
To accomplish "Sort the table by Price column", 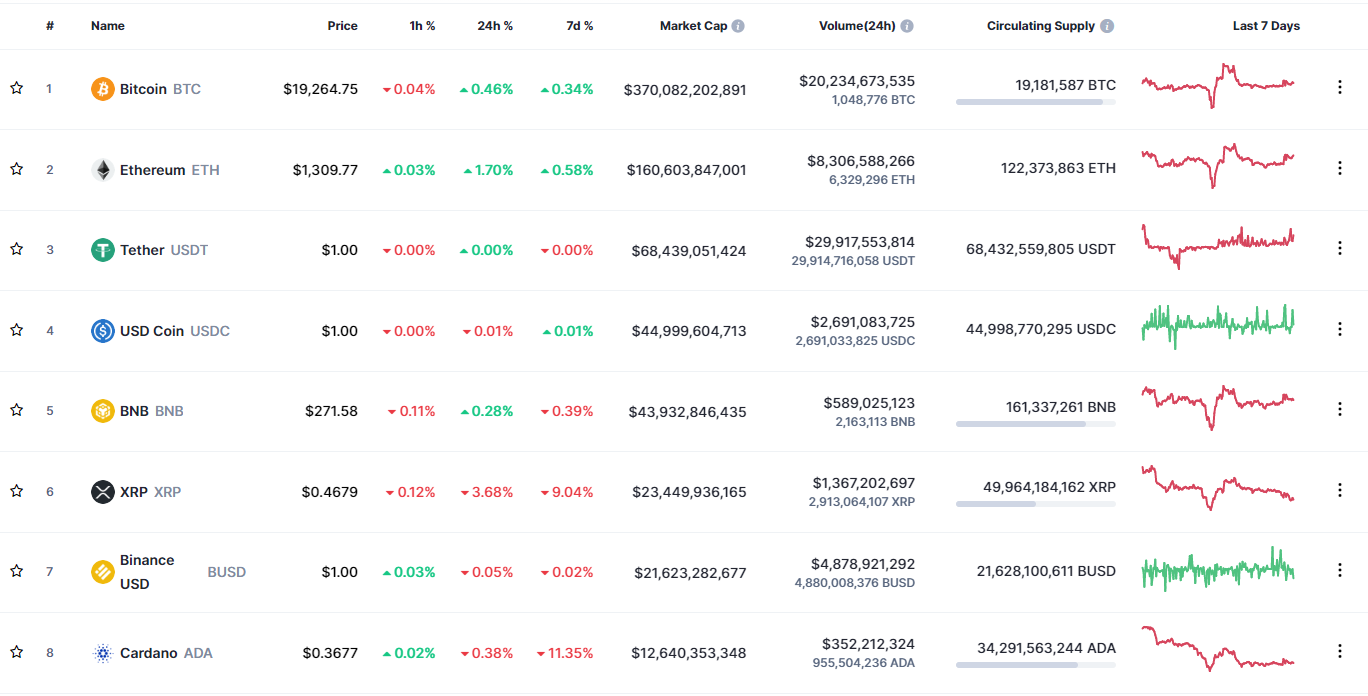I will click(342, 26).
